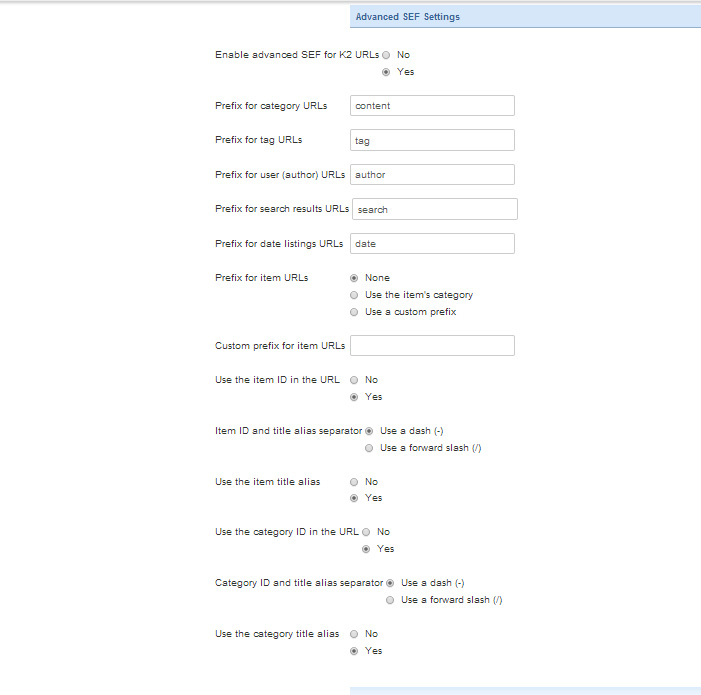This screenshot has width=701, height=695.
Task: Choose dash for Item ID and title alias separator
Action: pos(369,431)
